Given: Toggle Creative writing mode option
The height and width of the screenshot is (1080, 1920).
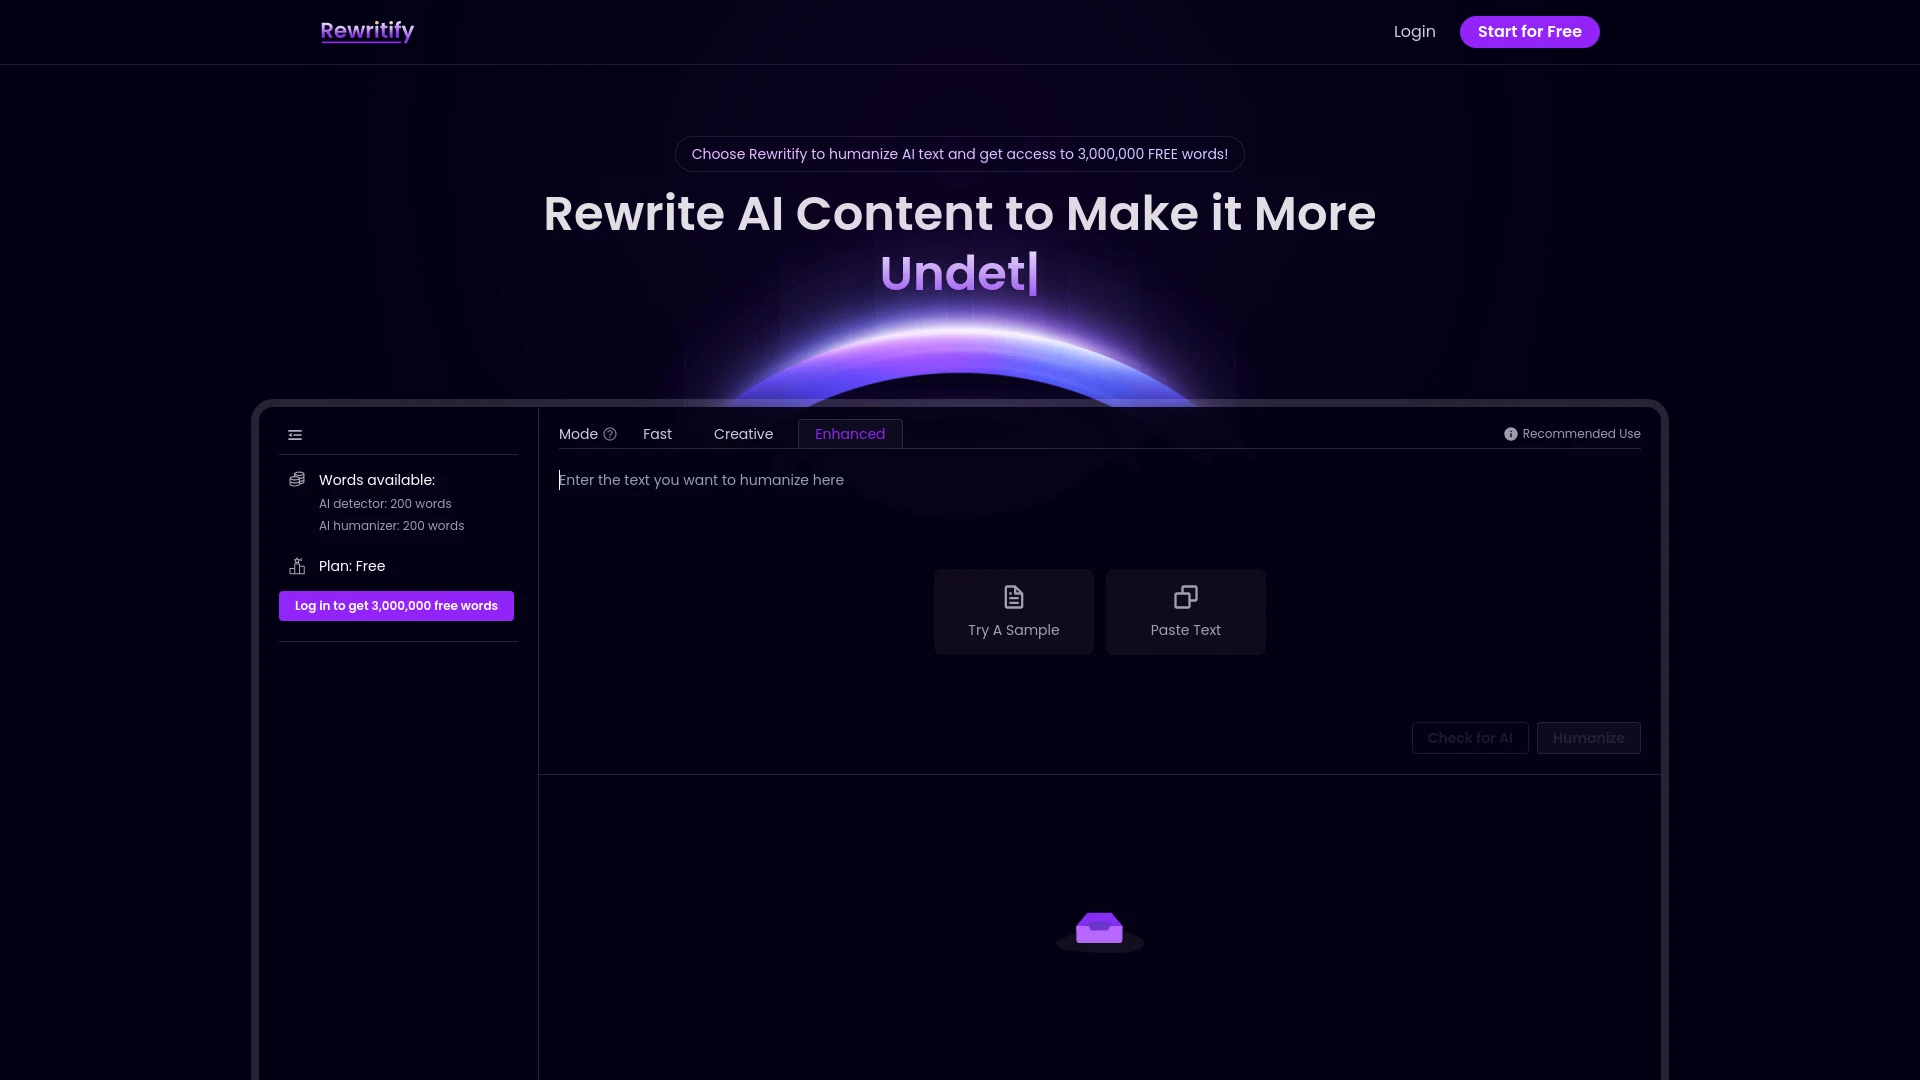Looking at the screenshot, I should [x=742, y=433].
